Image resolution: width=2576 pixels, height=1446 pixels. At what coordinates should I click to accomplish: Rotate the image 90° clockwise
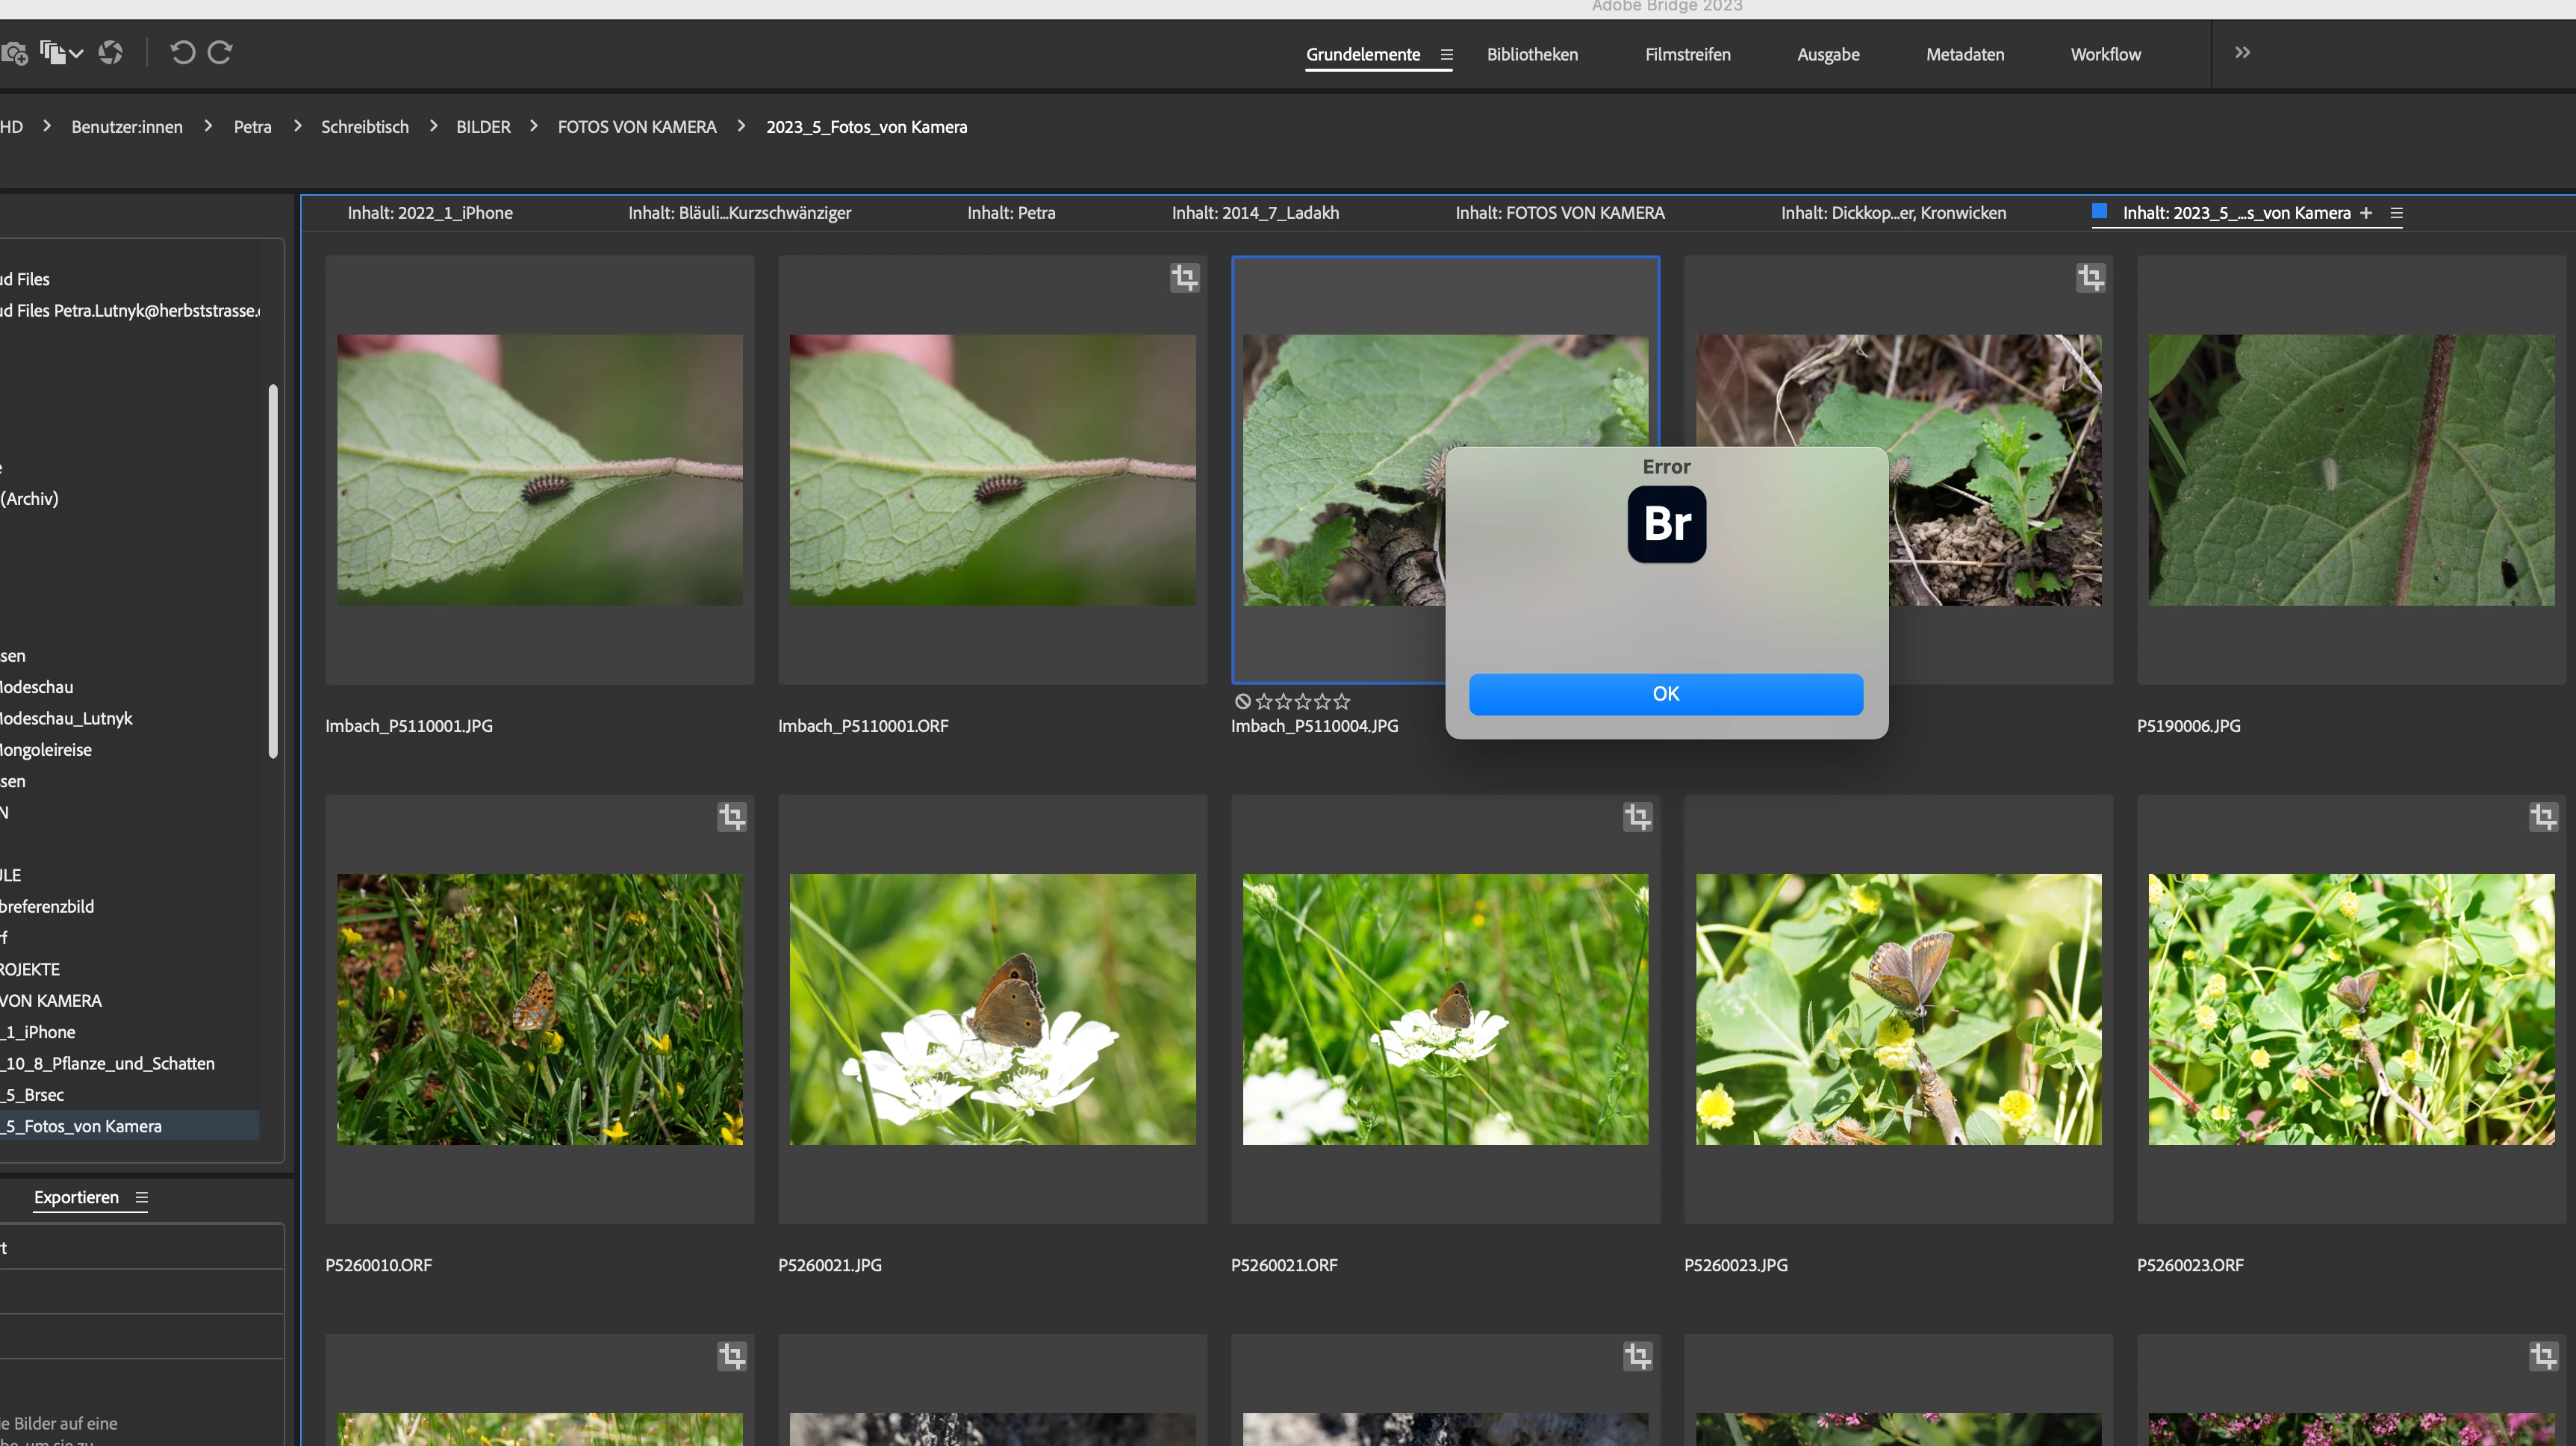(x=220, y=53)
